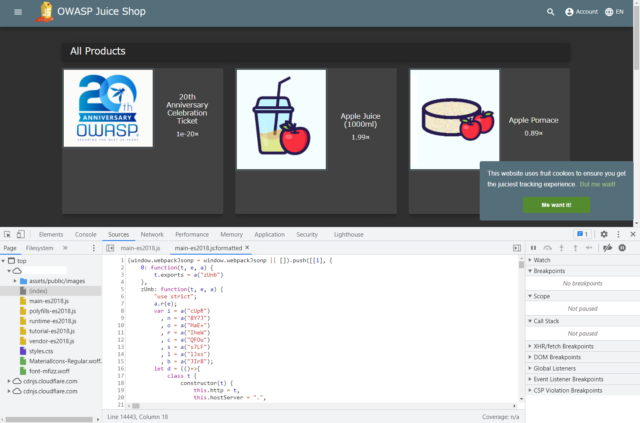Click the Apple Juice product image
Screen dimensions: 640x423
pyautogui.click(x=281, y=119)
